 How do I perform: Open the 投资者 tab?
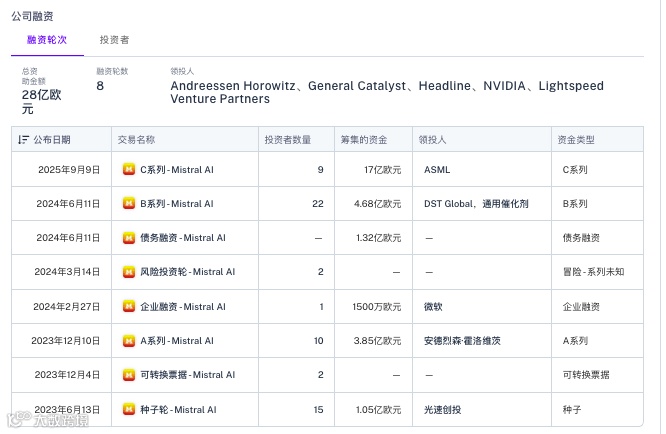point(114,40)
